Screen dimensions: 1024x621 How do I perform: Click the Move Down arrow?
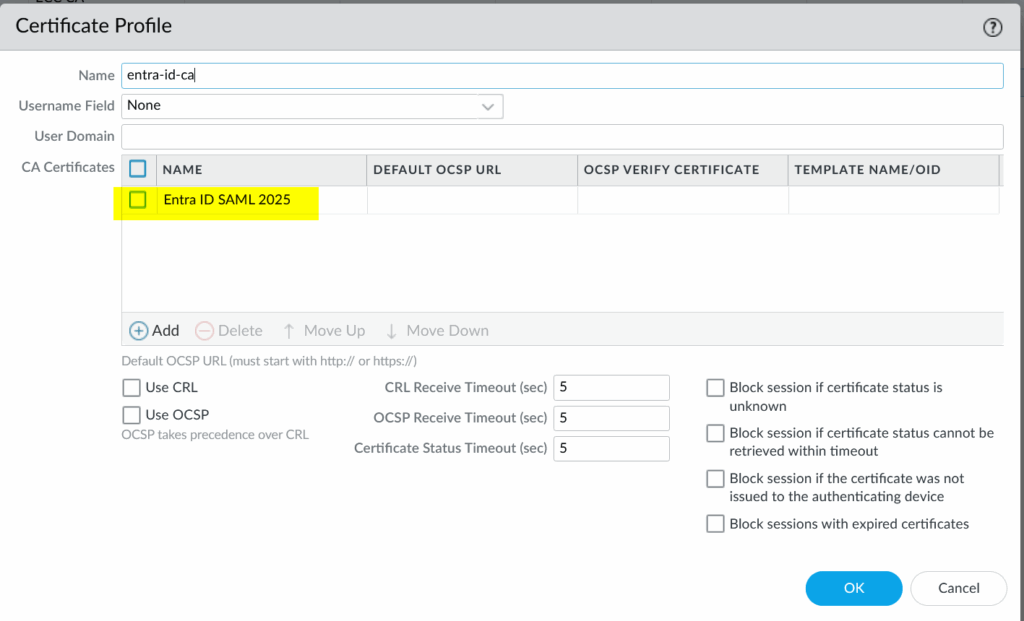(391, 330)
